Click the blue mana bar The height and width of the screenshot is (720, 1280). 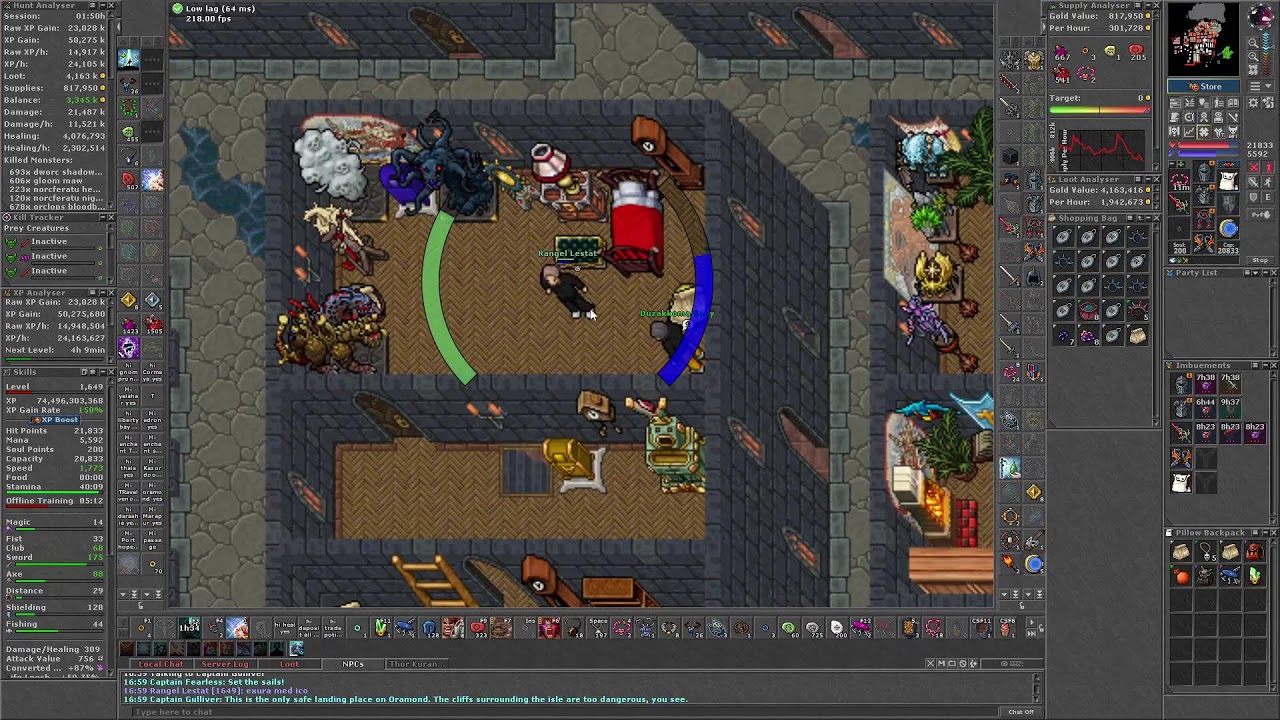tap(1208, 153)
